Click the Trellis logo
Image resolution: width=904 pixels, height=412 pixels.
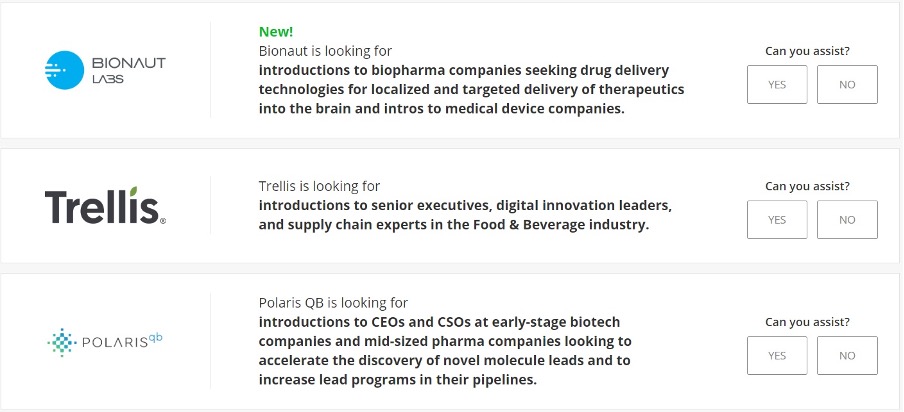pos(106,206)
